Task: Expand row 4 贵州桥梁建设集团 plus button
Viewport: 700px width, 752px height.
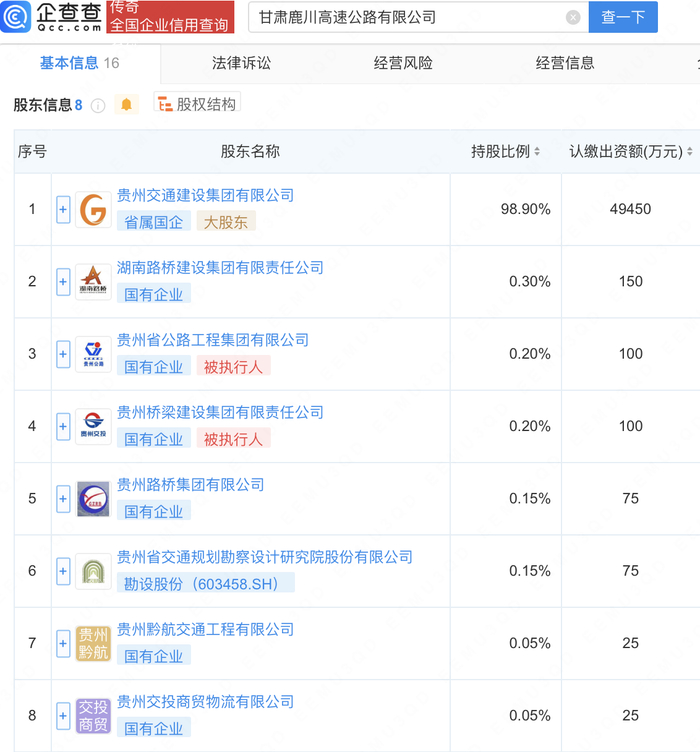Action: pos(63,426)
